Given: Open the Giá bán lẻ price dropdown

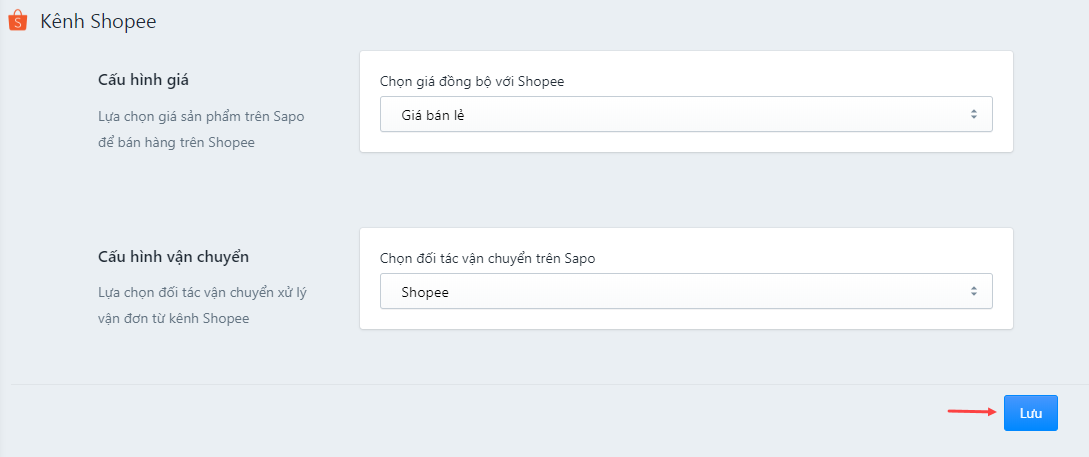Looking at the screenshot, I should click(686, 114).
